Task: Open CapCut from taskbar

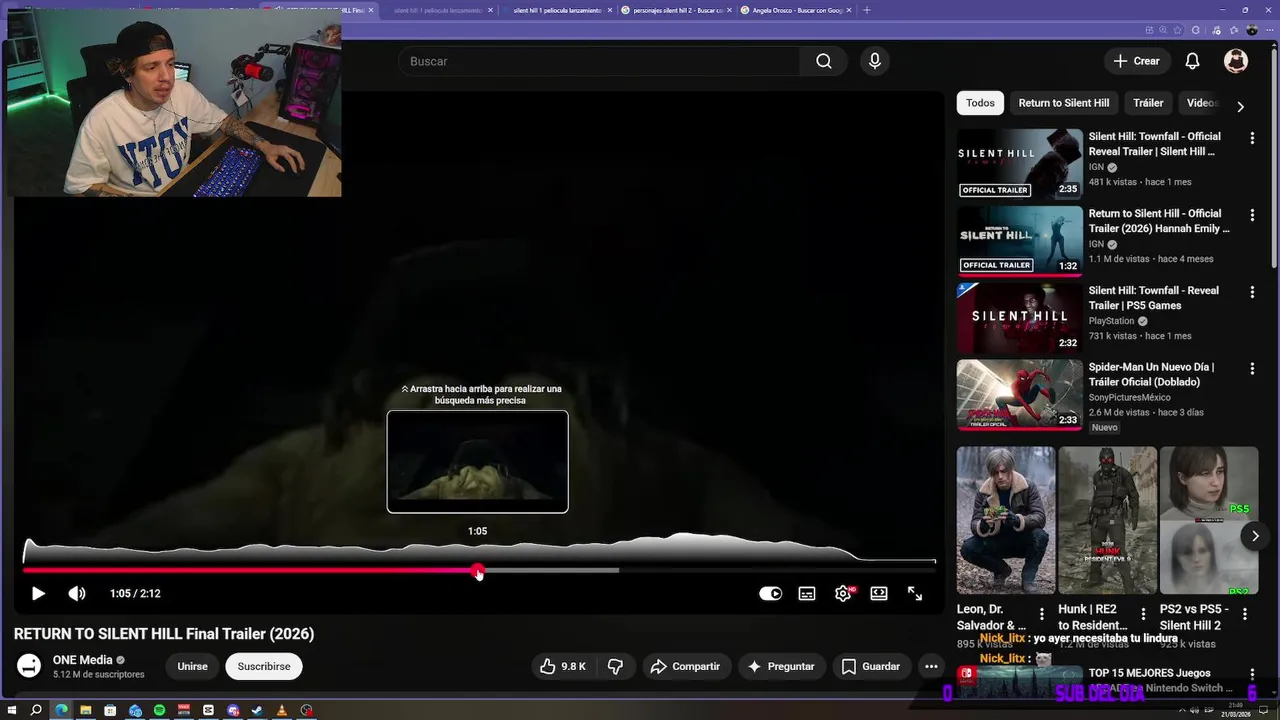Action: [208, 710]
